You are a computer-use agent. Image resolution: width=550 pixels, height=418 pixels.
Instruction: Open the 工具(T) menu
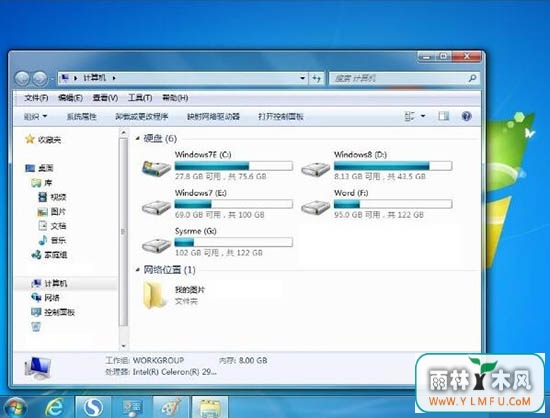click(140, 98)
